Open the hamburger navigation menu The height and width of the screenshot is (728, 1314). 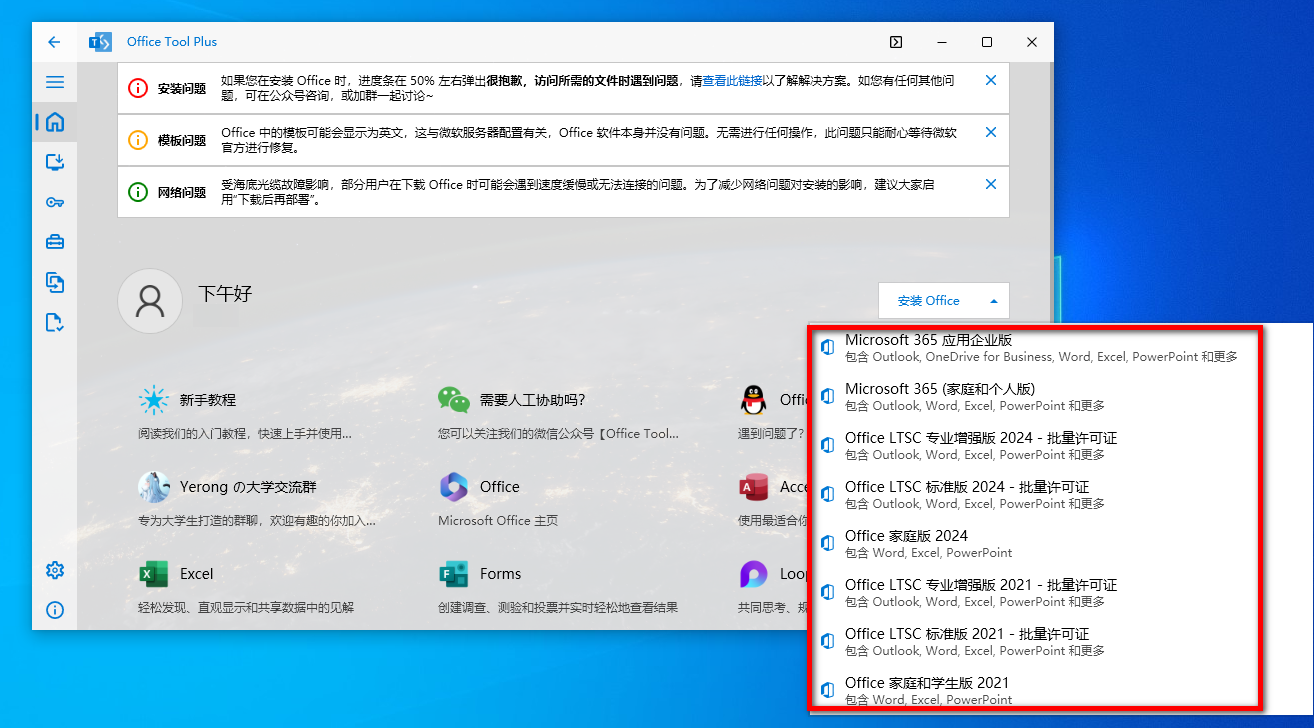55,82
